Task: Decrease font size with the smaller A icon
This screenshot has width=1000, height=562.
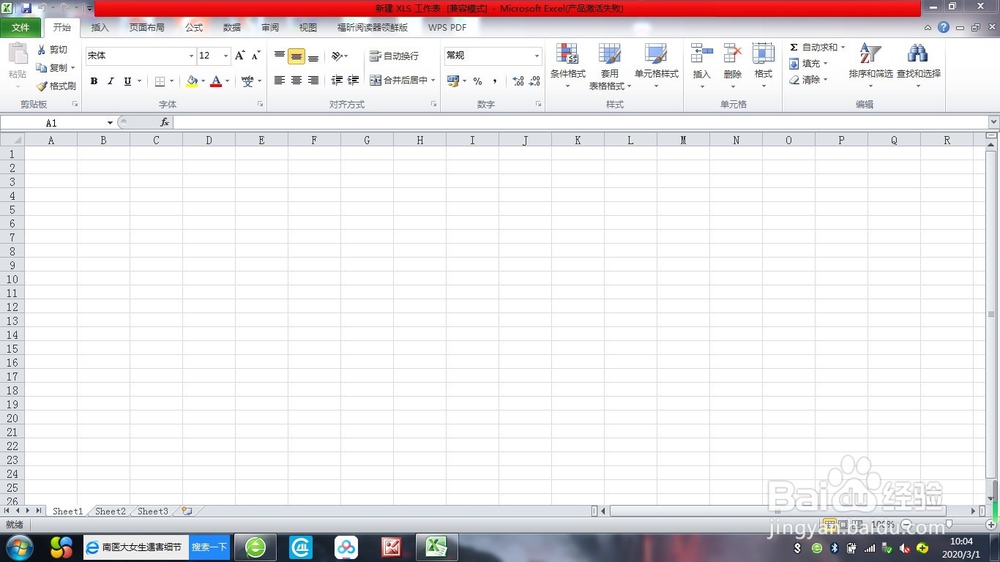Action: [x=256, y=55]
